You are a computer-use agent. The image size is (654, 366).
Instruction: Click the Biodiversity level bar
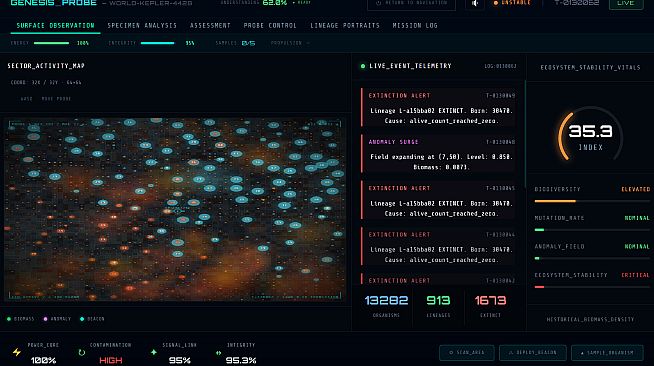tap(592, 201)
